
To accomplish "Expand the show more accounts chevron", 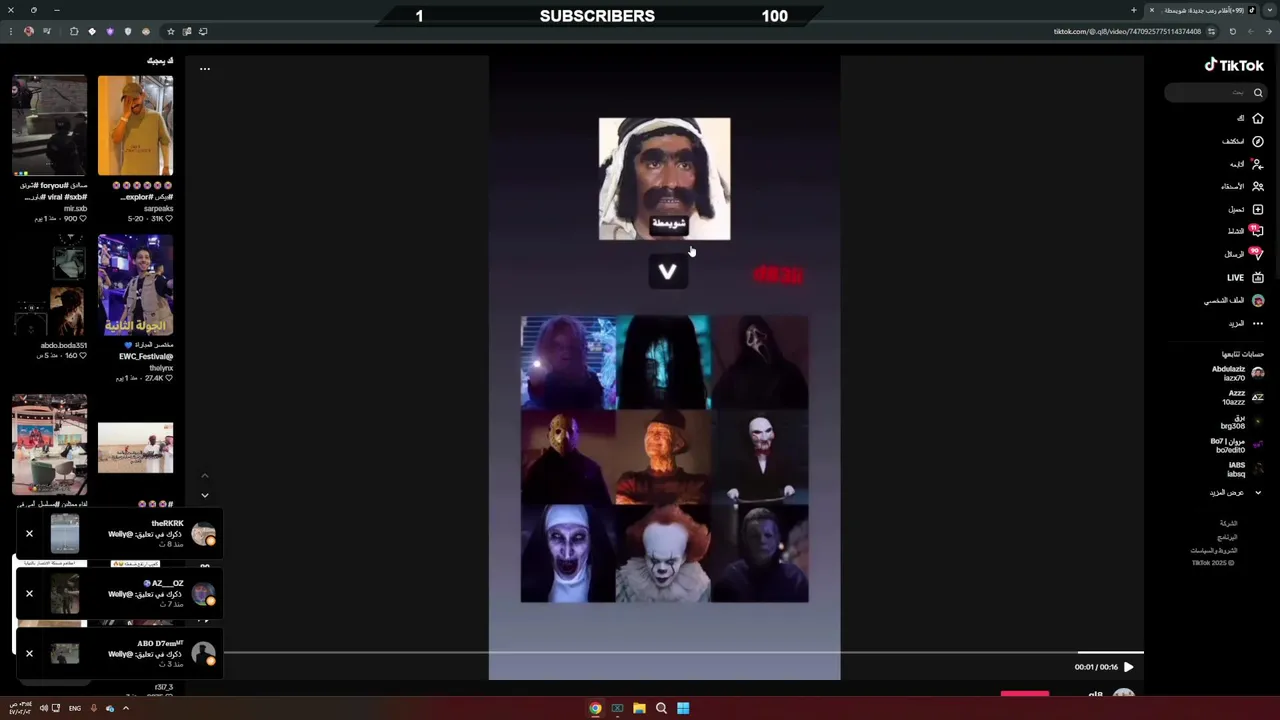I will pyautogui.click(x=1258, y=492).
